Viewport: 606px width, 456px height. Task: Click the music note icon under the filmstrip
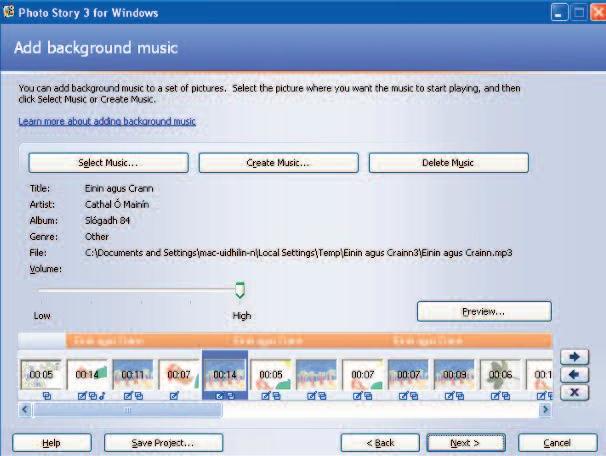tap(102, 396)
